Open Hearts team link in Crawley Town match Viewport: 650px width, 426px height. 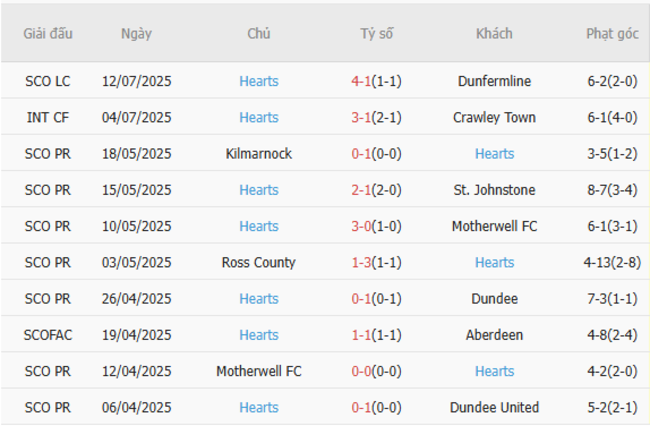pos(259,117)
